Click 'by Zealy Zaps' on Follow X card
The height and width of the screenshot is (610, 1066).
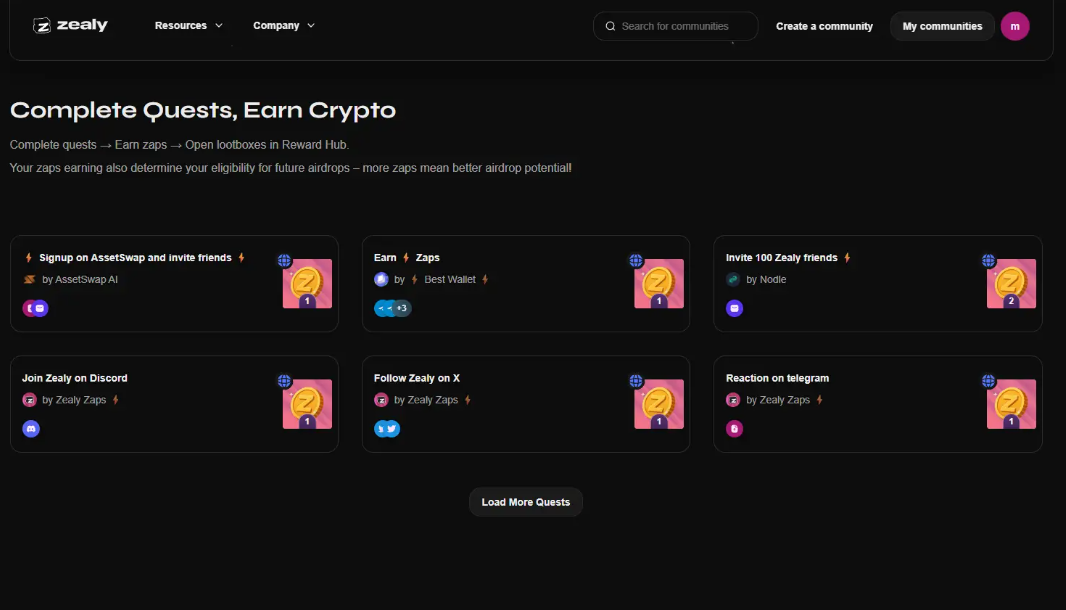click(x=426, y=400)
